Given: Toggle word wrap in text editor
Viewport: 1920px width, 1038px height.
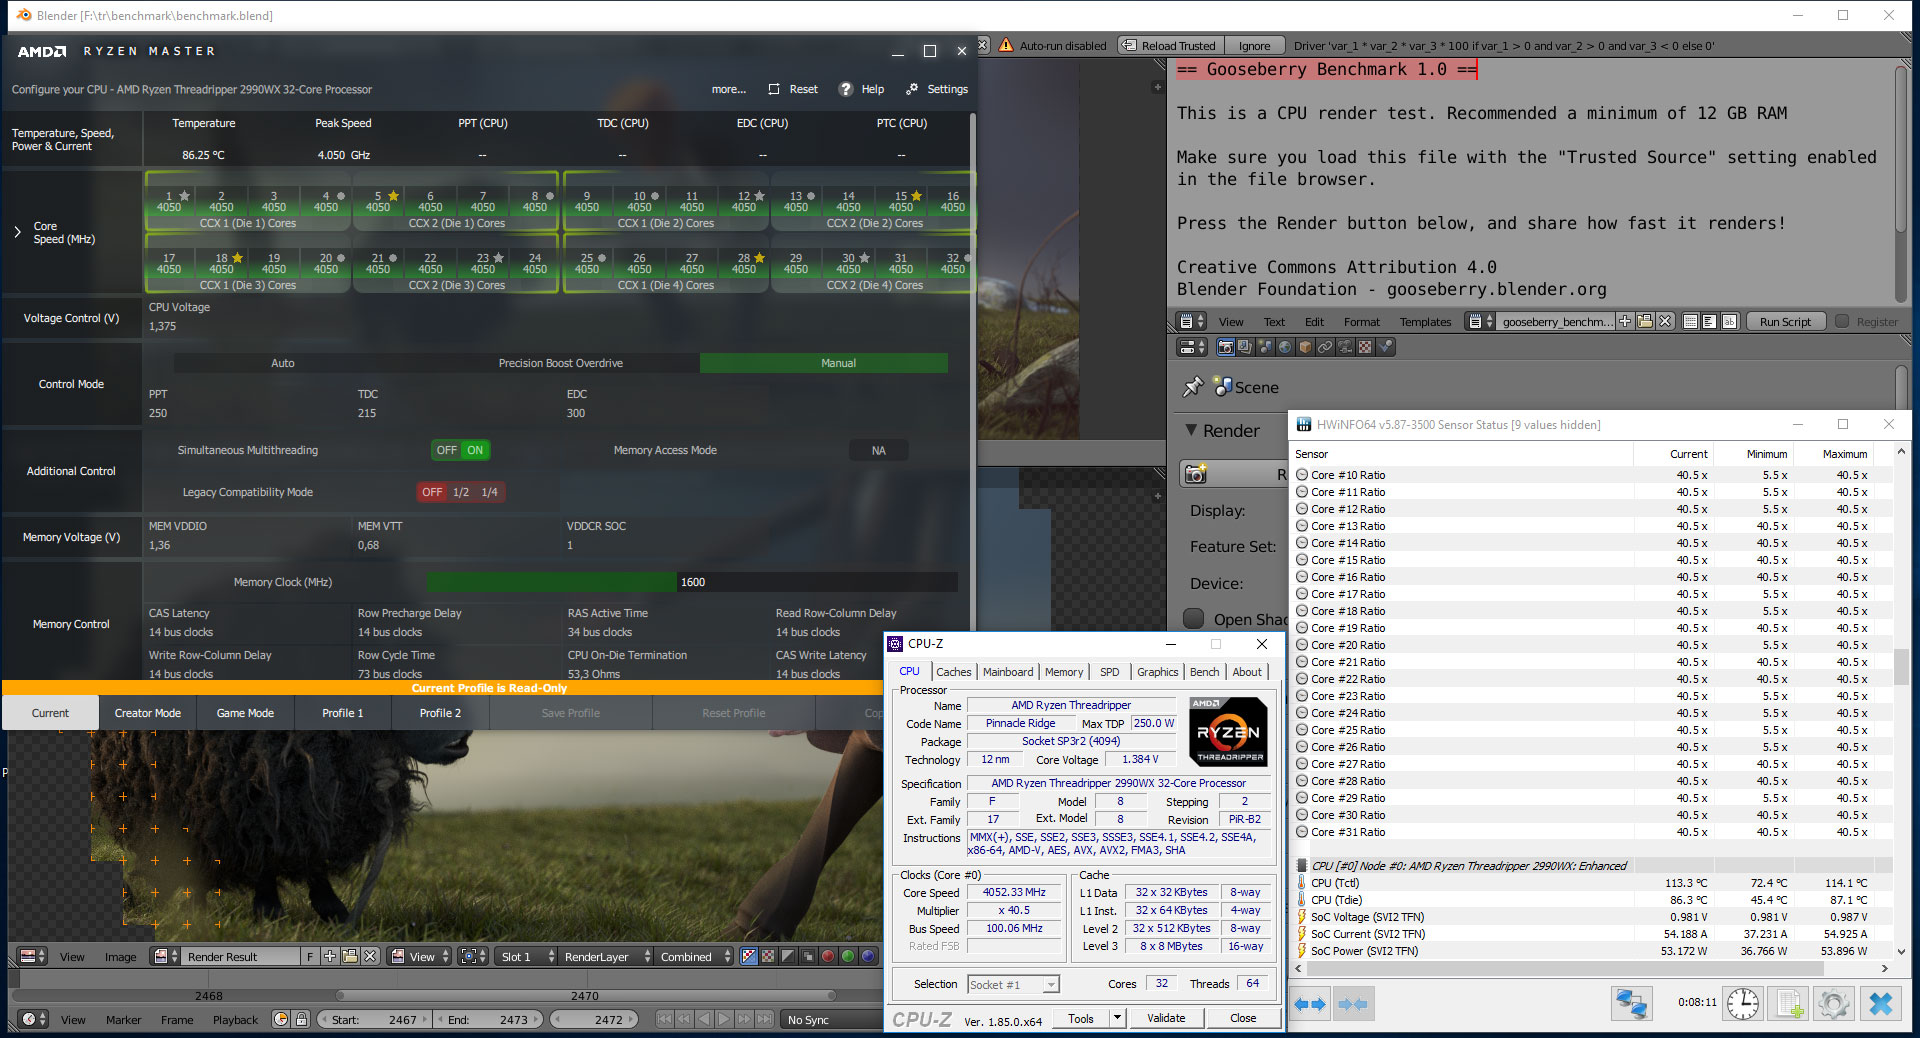Looking at the screenshot, I should pos(1710,321).
